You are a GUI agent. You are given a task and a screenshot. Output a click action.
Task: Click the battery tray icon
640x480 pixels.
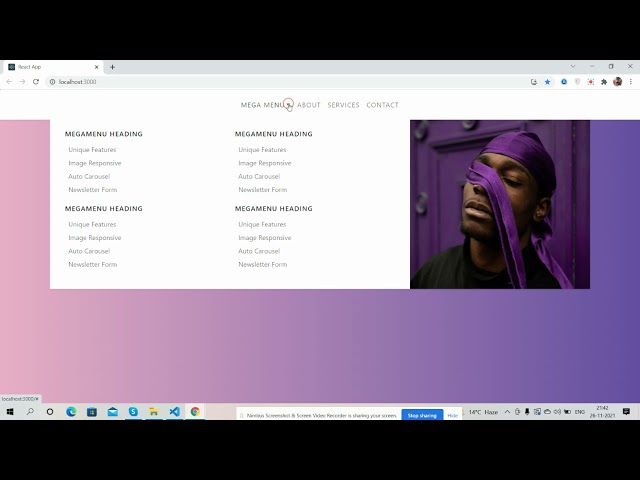(567, 412)
